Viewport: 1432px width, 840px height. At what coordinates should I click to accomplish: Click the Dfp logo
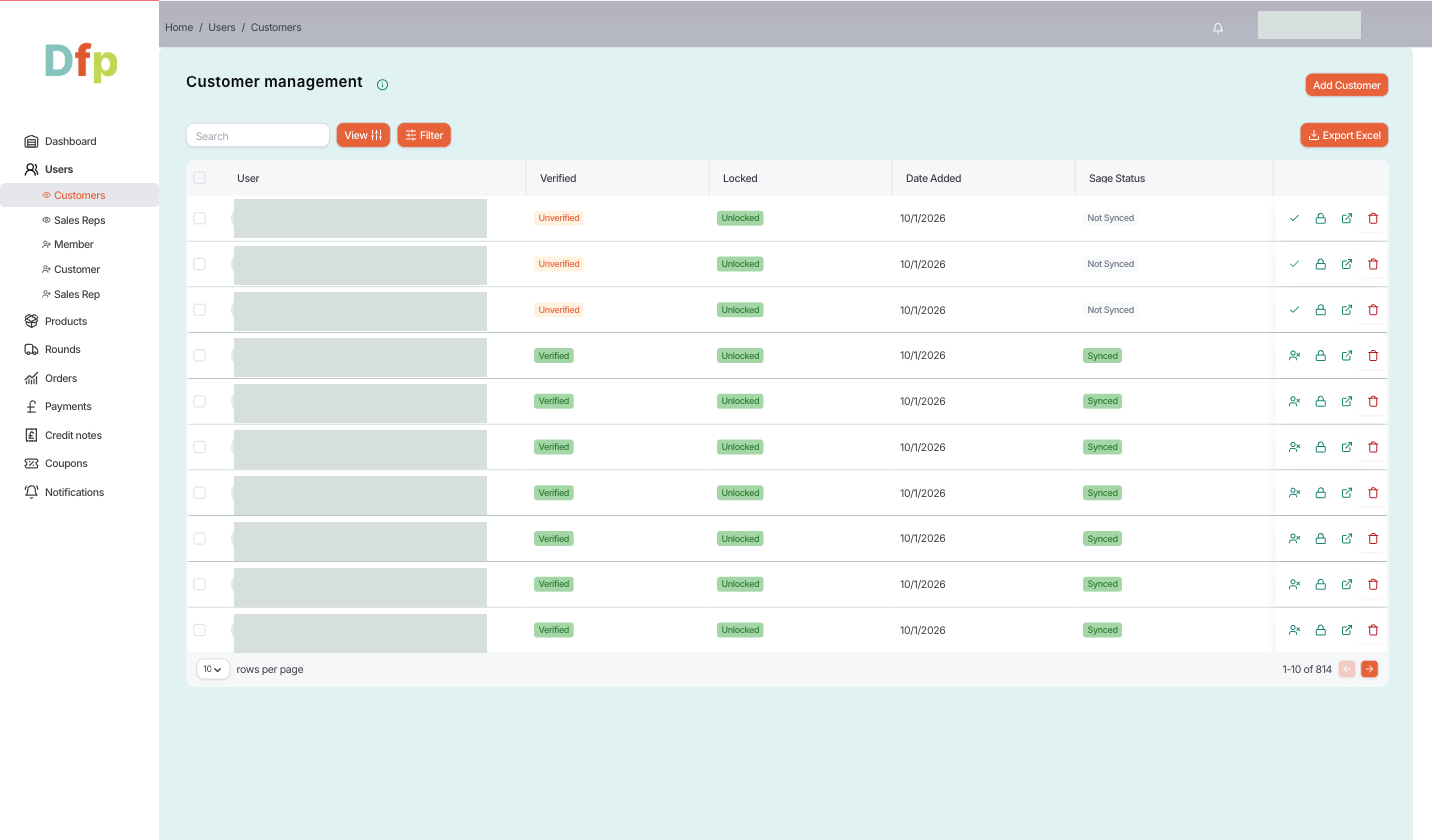coord(81,62)
